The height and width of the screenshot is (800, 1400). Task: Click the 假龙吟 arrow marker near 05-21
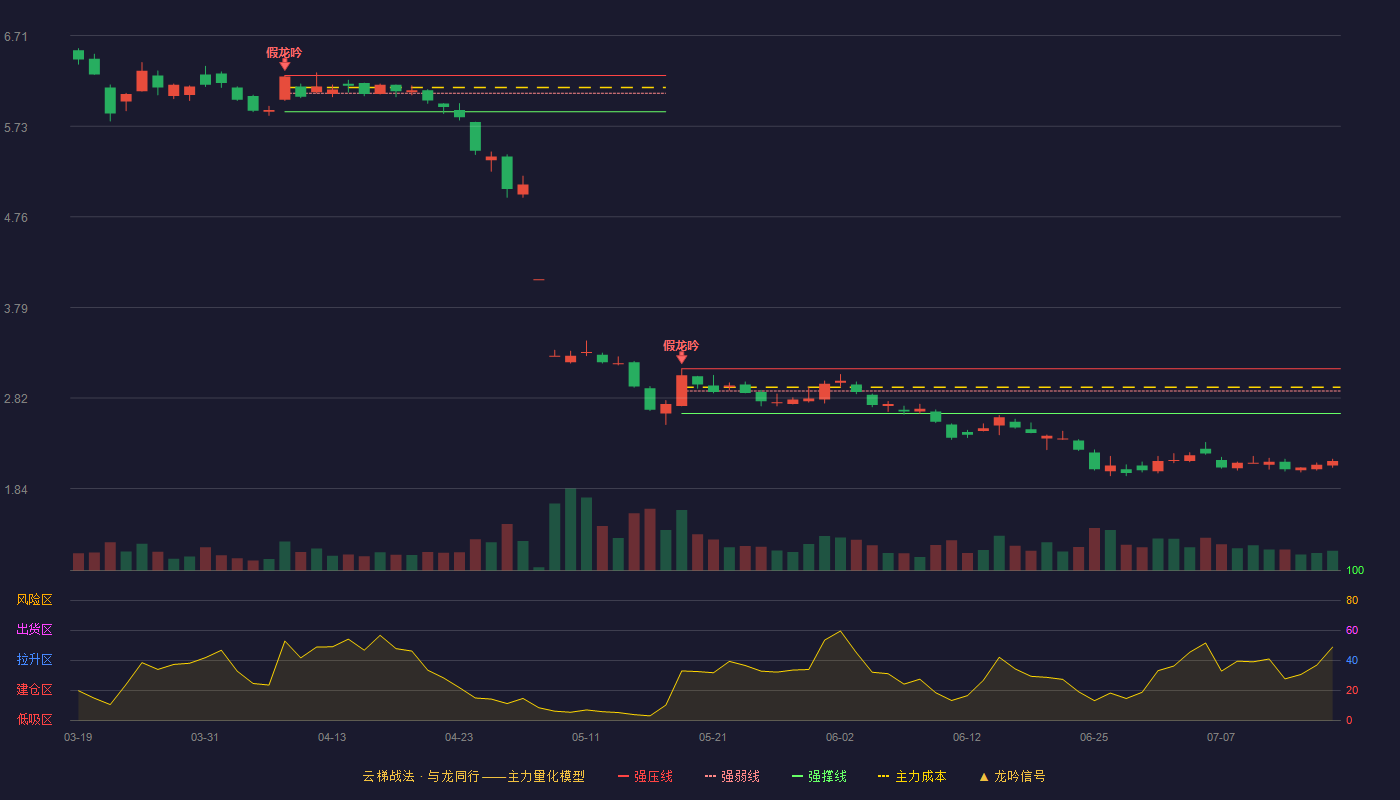pos(681,357)
